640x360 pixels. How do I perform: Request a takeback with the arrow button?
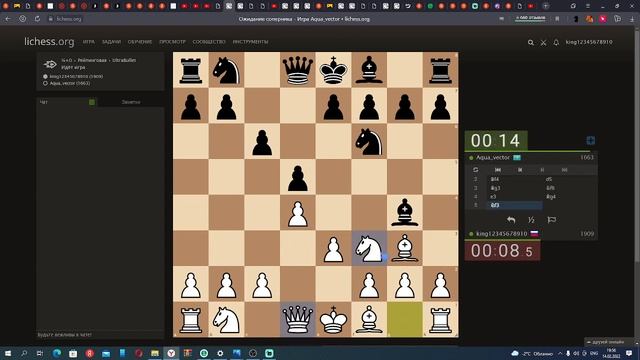coord(511,220)
